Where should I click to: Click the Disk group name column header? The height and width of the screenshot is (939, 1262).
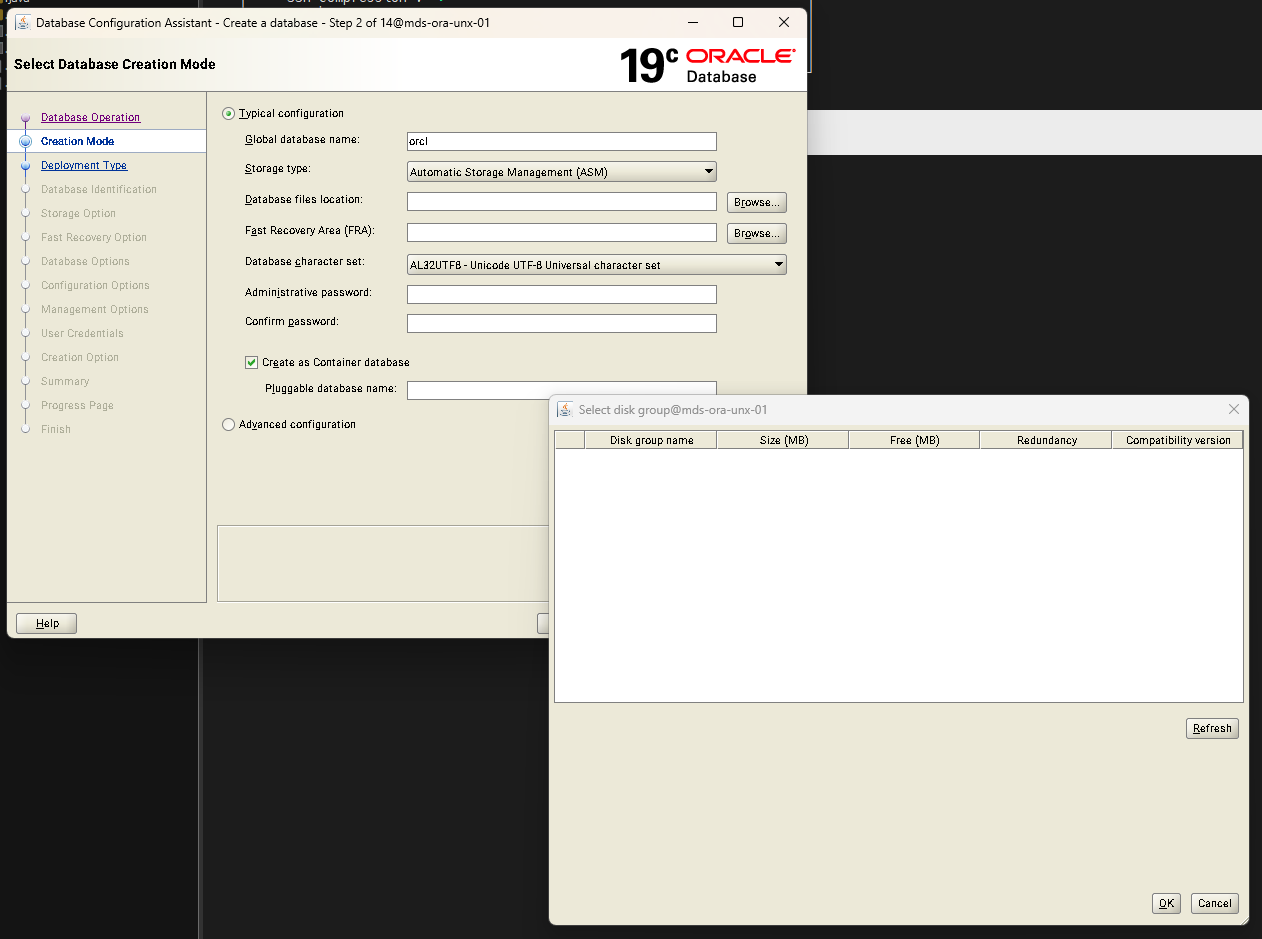click(x=651, y=440)
